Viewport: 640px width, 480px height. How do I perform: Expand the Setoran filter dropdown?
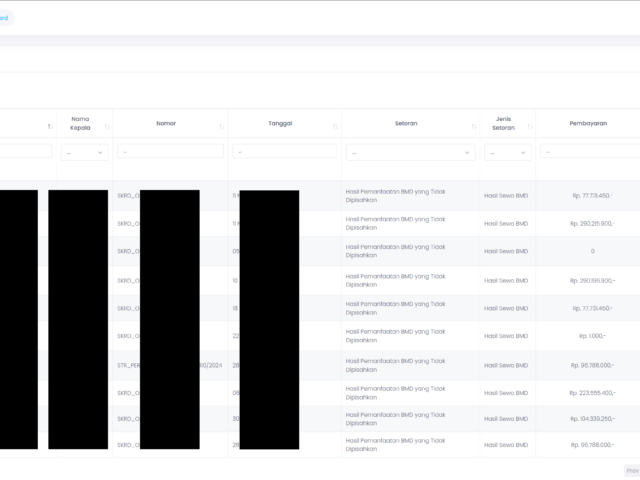tap(410, 152)
